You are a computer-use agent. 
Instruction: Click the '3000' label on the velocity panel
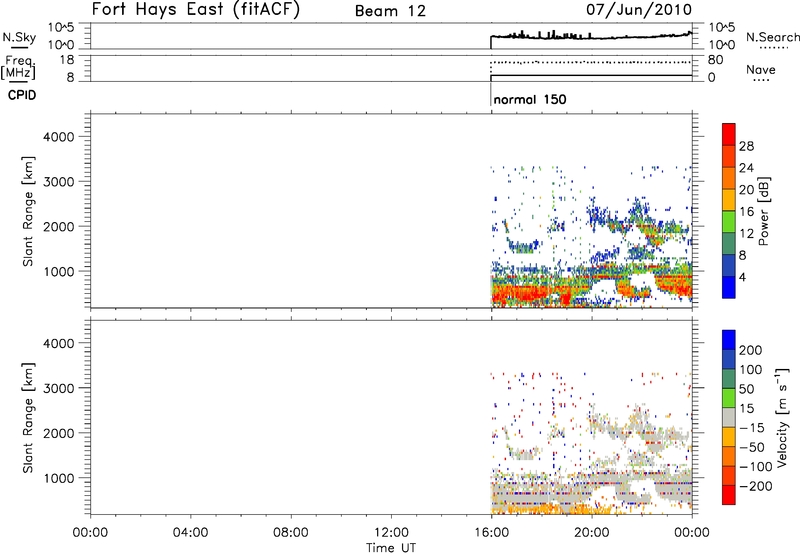(x=58, y=388)
